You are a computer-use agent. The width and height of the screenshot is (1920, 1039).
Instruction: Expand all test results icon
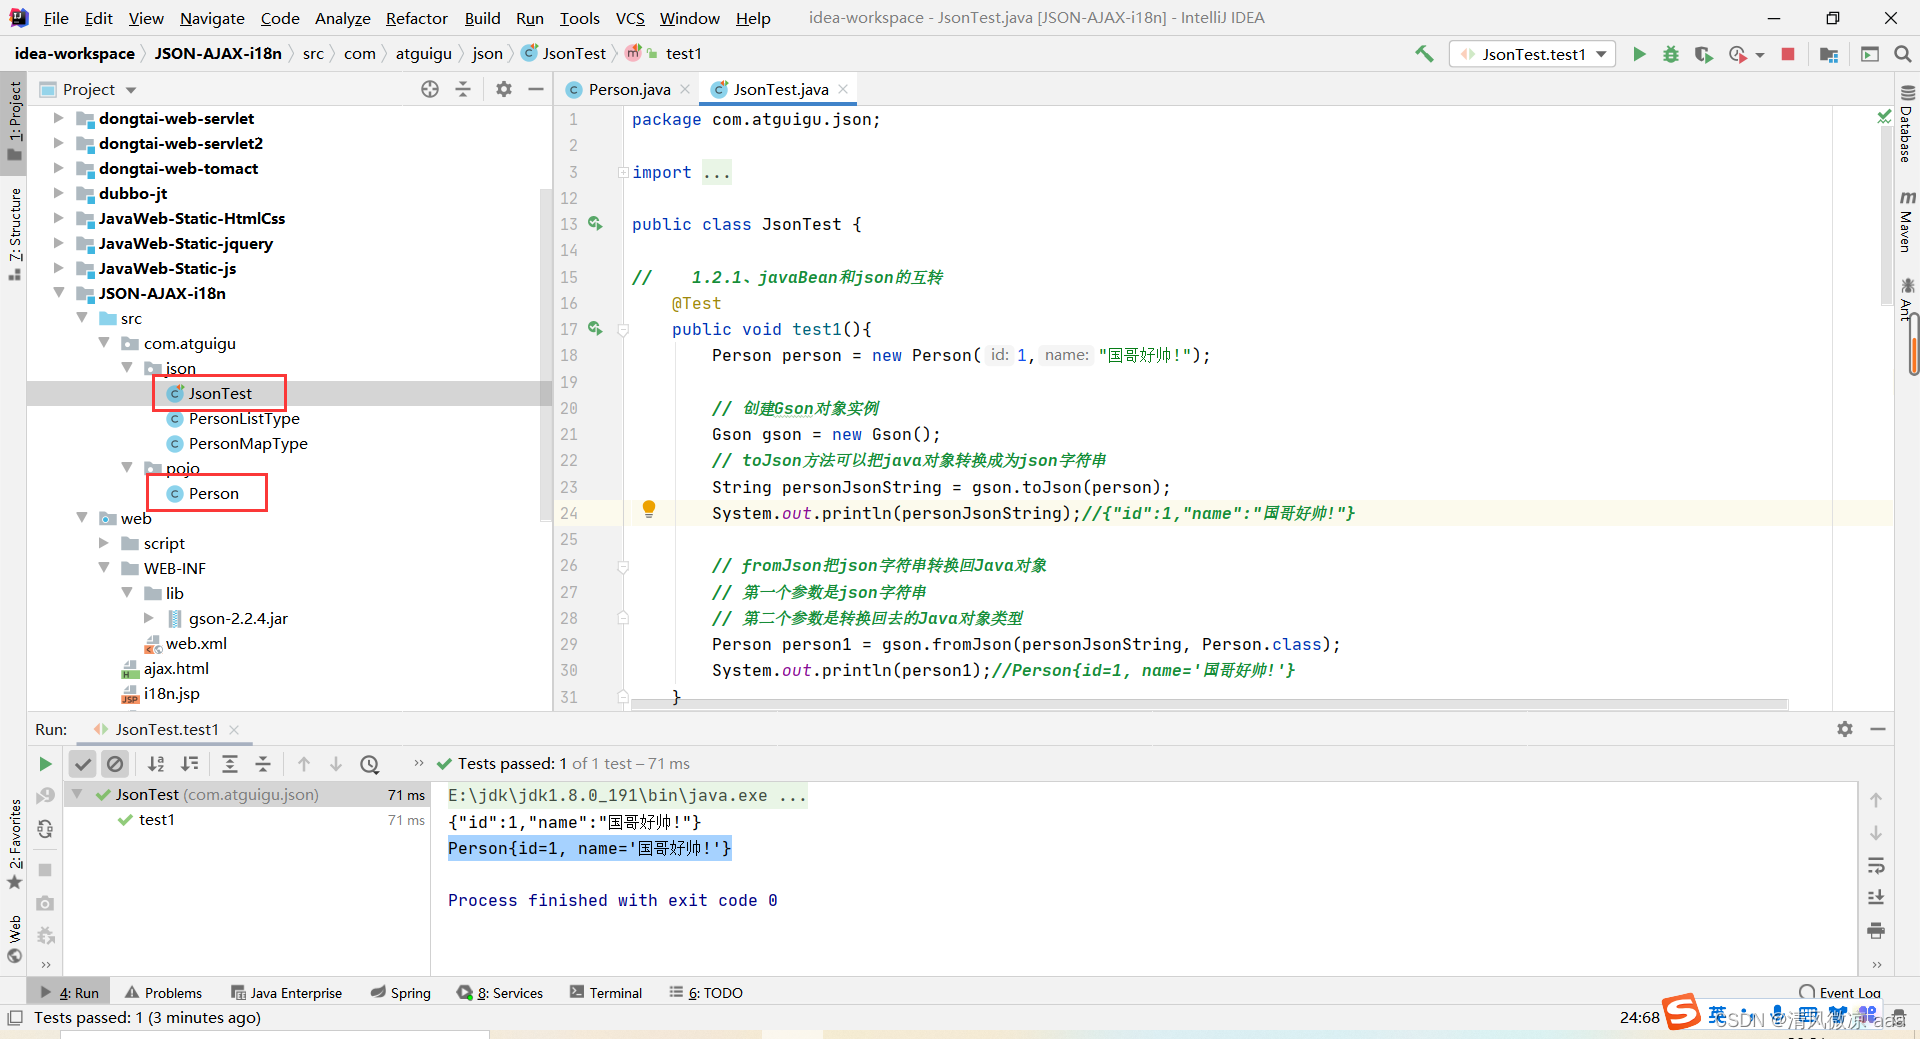click(229, 764)
